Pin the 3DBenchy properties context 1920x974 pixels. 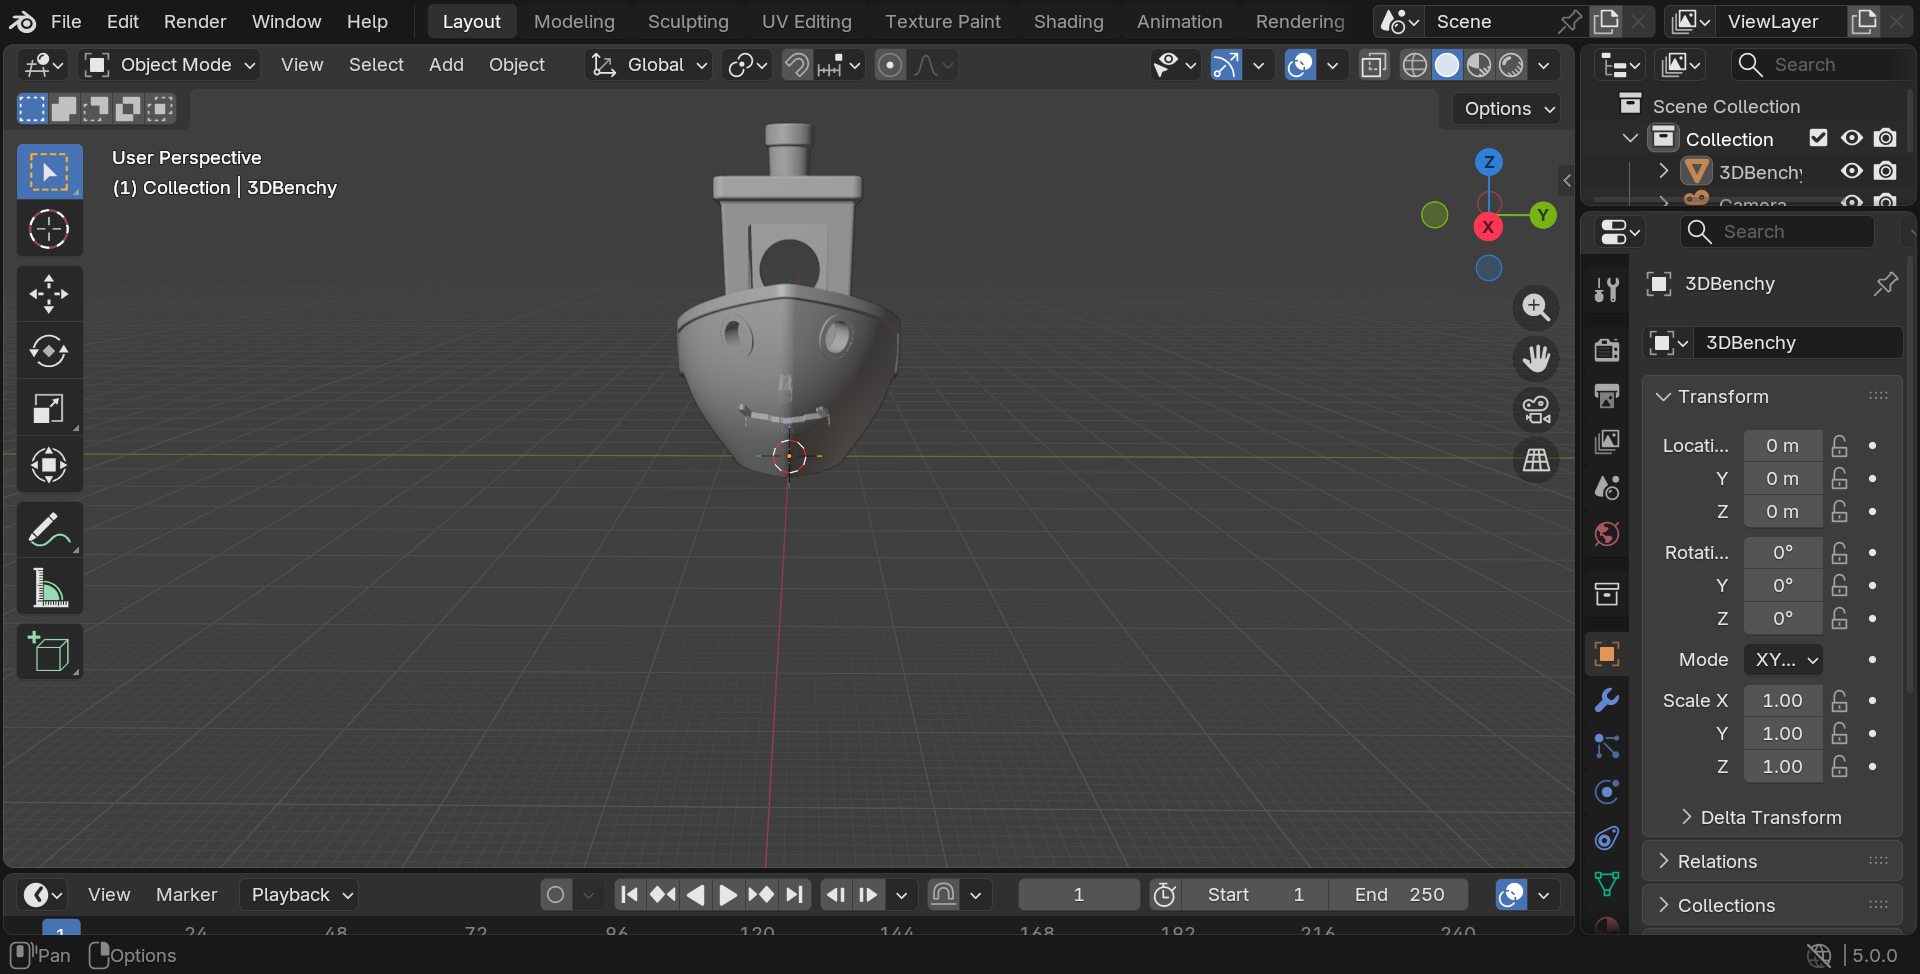point(1885,284)
